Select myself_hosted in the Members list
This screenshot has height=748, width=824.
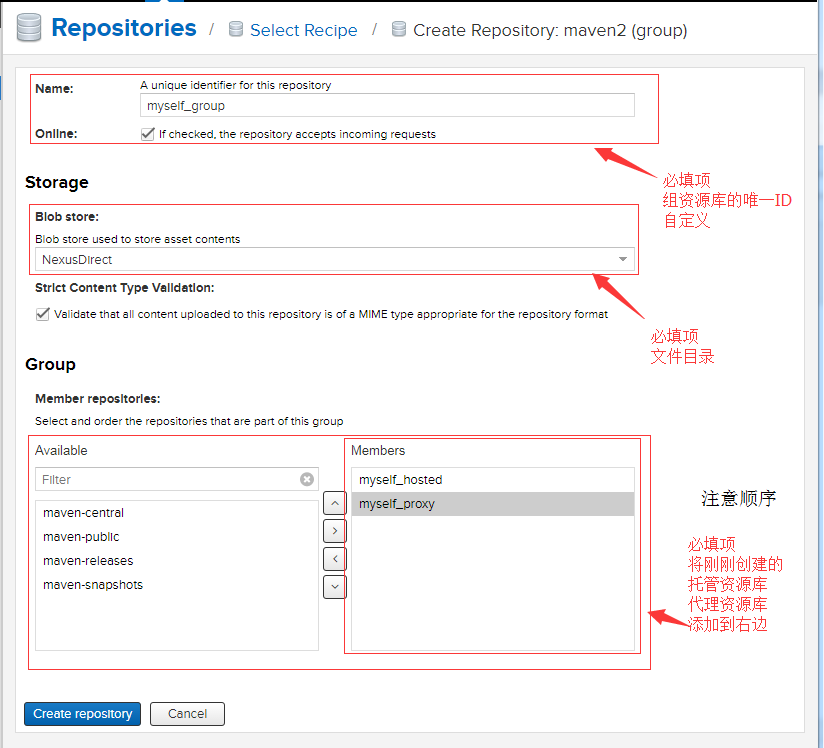pos(493,479)
